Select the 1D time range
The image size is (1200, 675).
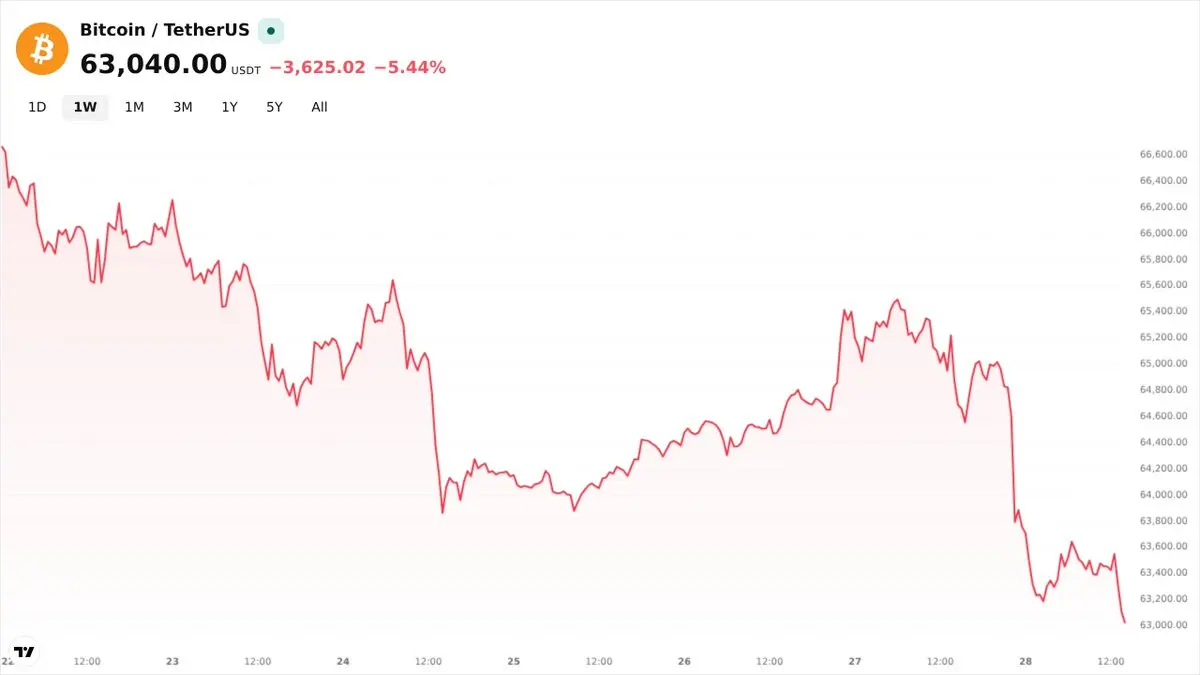(x=37, y=107)
